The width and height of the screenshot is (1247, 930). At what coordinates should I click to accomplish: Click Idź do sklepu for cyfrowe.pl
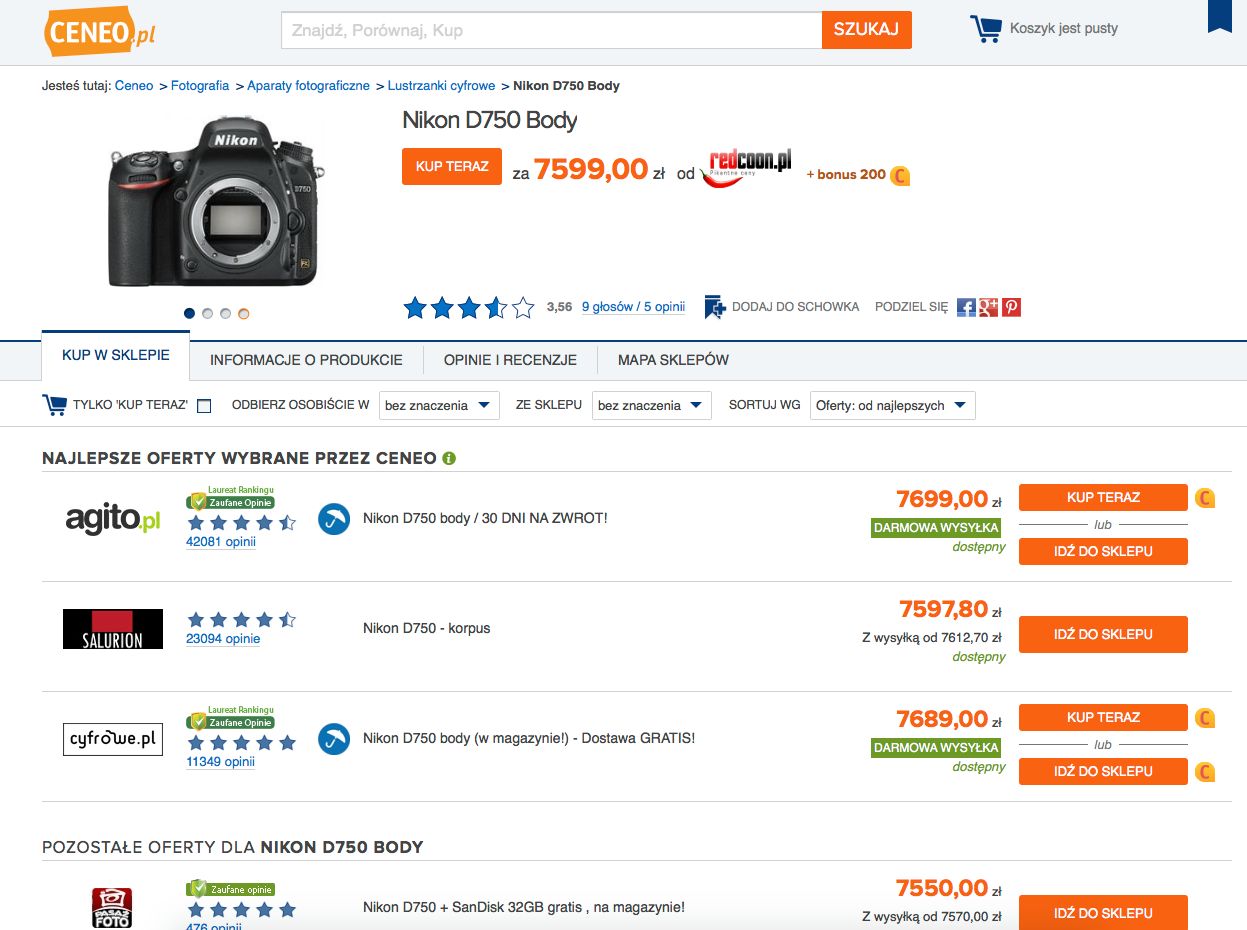[1103, 771]
